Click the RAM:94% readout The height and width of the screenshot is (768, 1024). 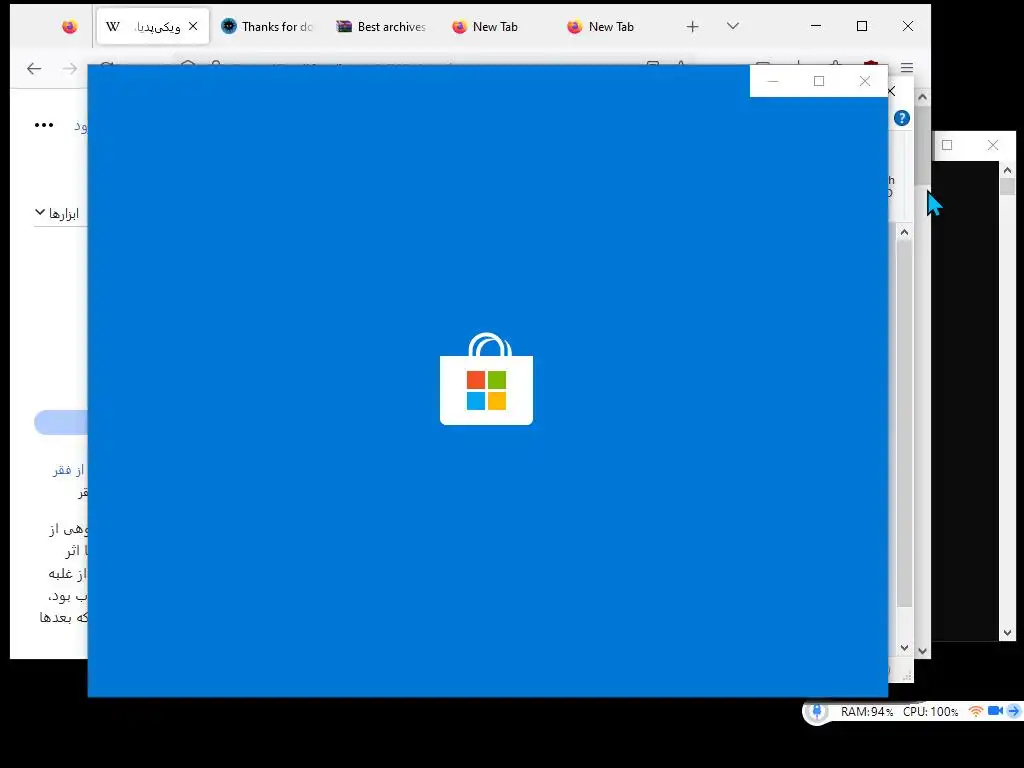pos(867,712)
